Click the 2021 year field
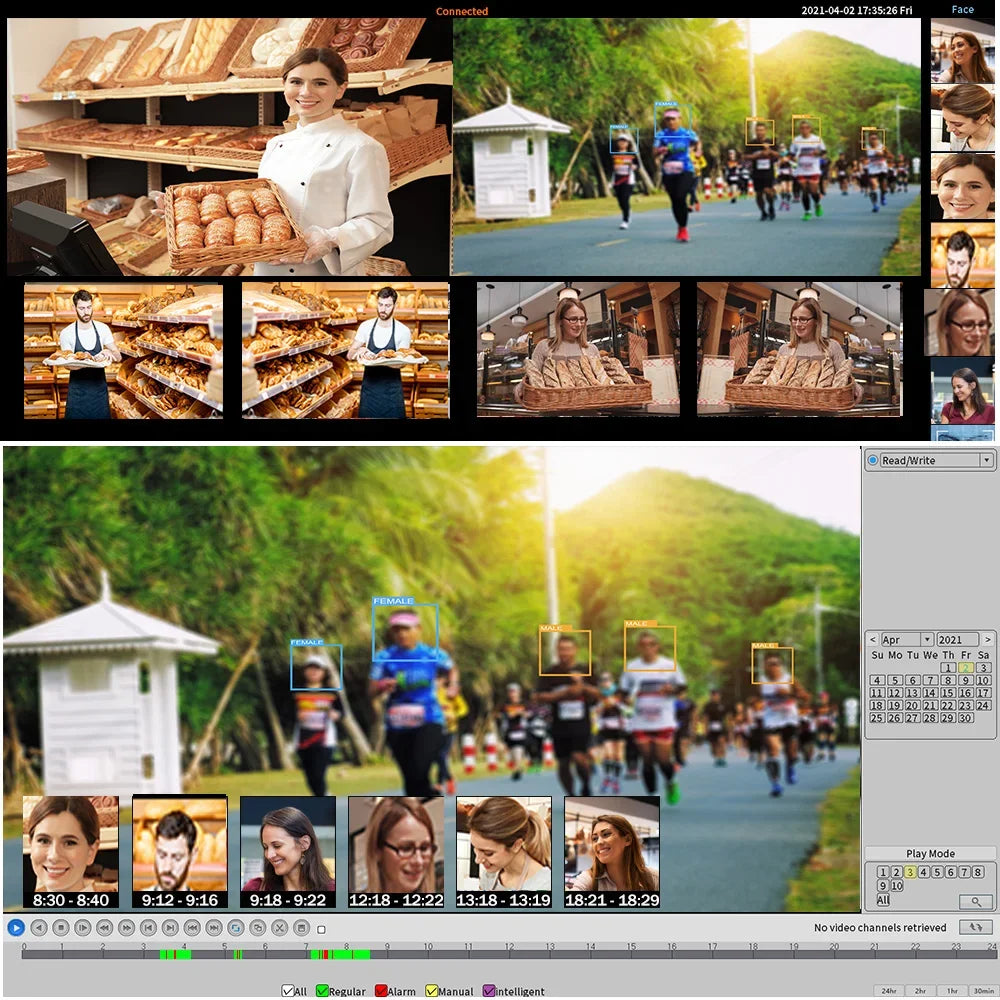The image size is (1000, 1000). 957,640
